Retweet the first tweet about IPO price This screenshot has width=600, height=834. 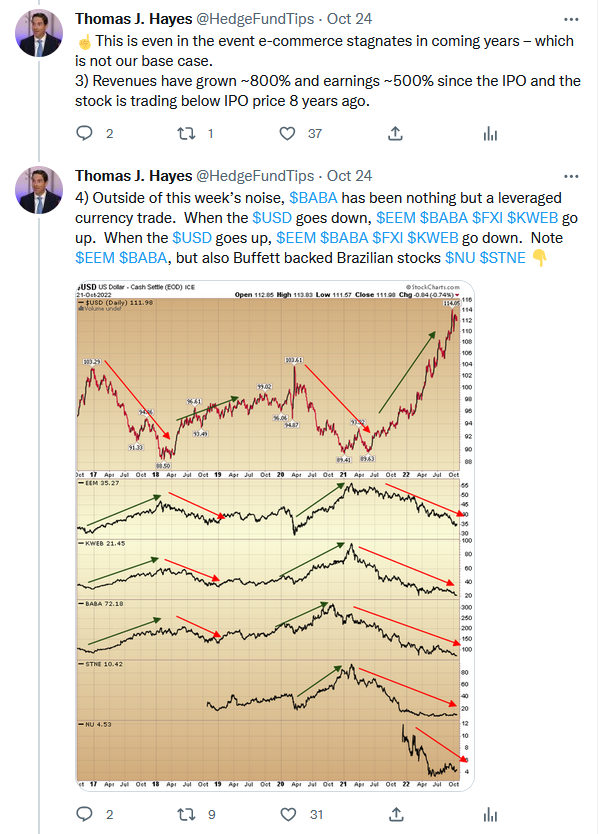(x=186, y=133)
